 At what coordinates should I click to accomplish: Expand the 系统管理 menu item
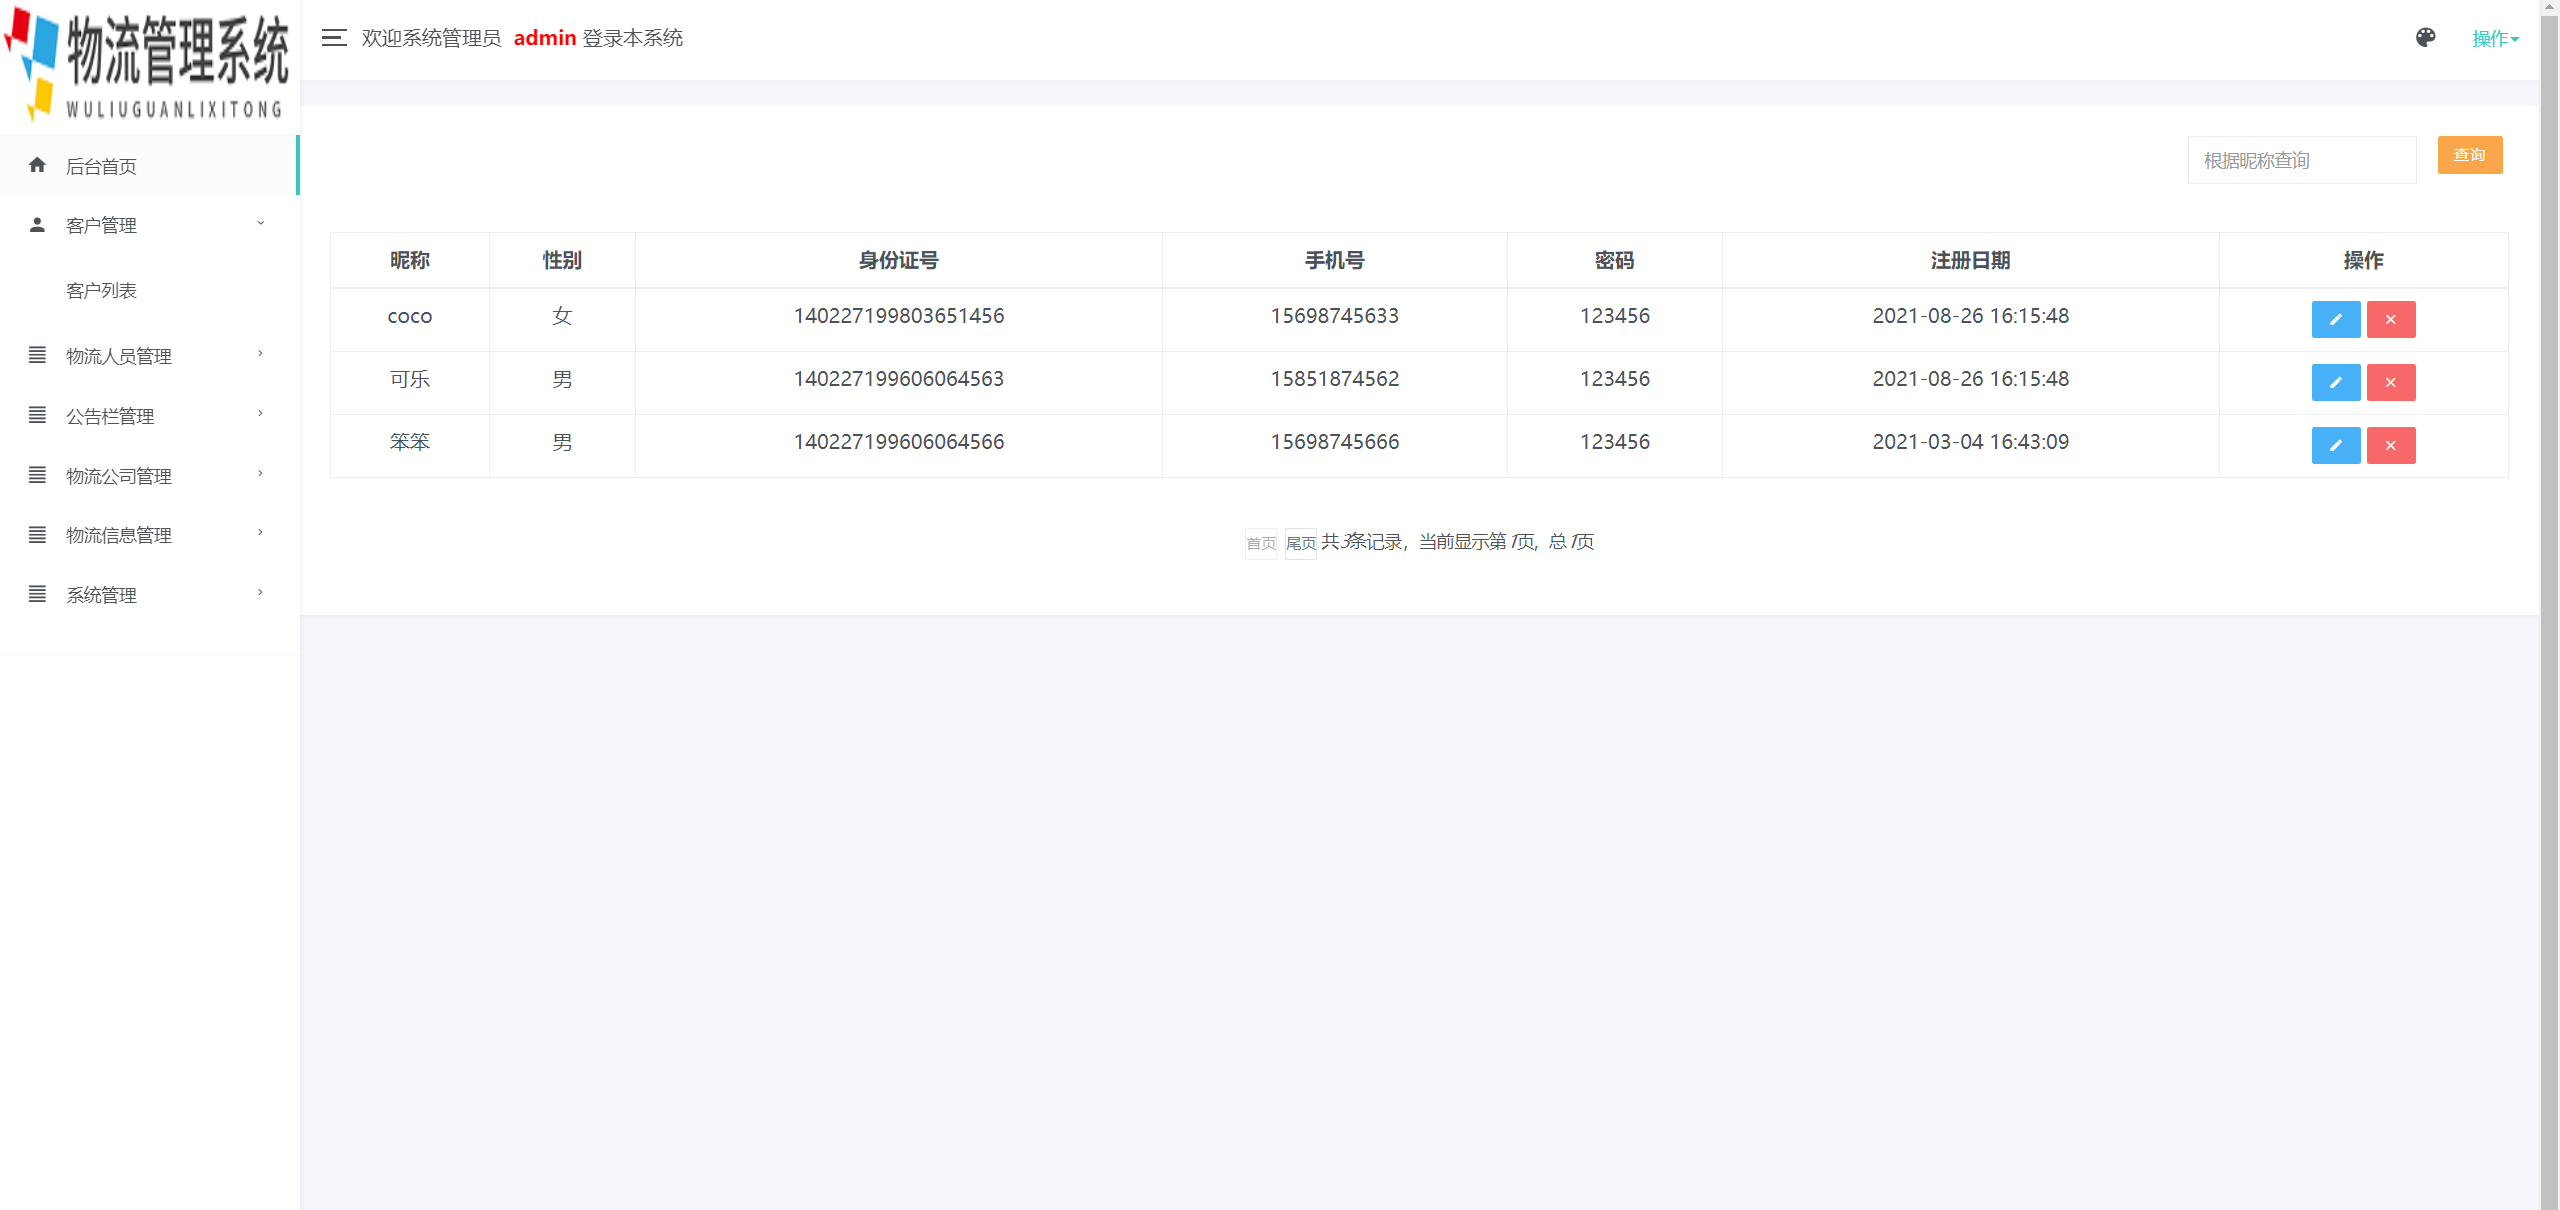point(148,595)
